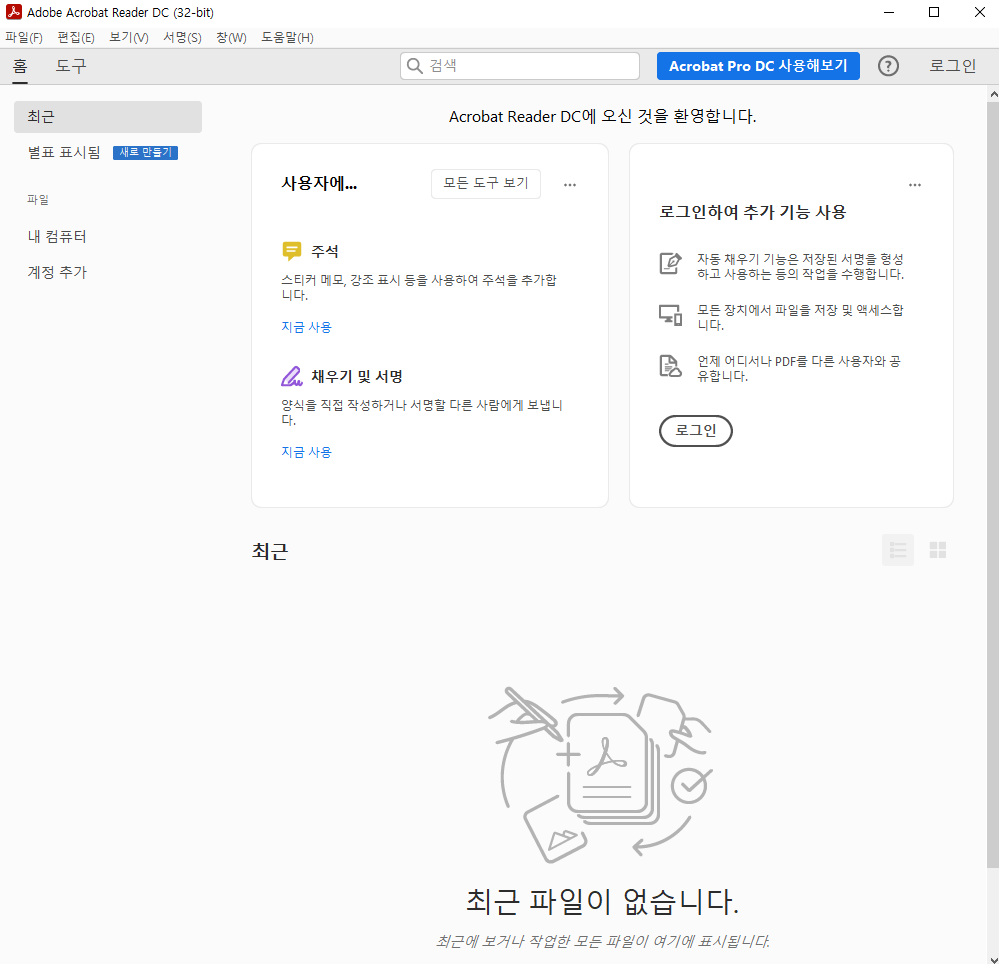Viewport: 999px width, 964px height.
Task: Click the 검색 input field
Action: pos(520,66)
